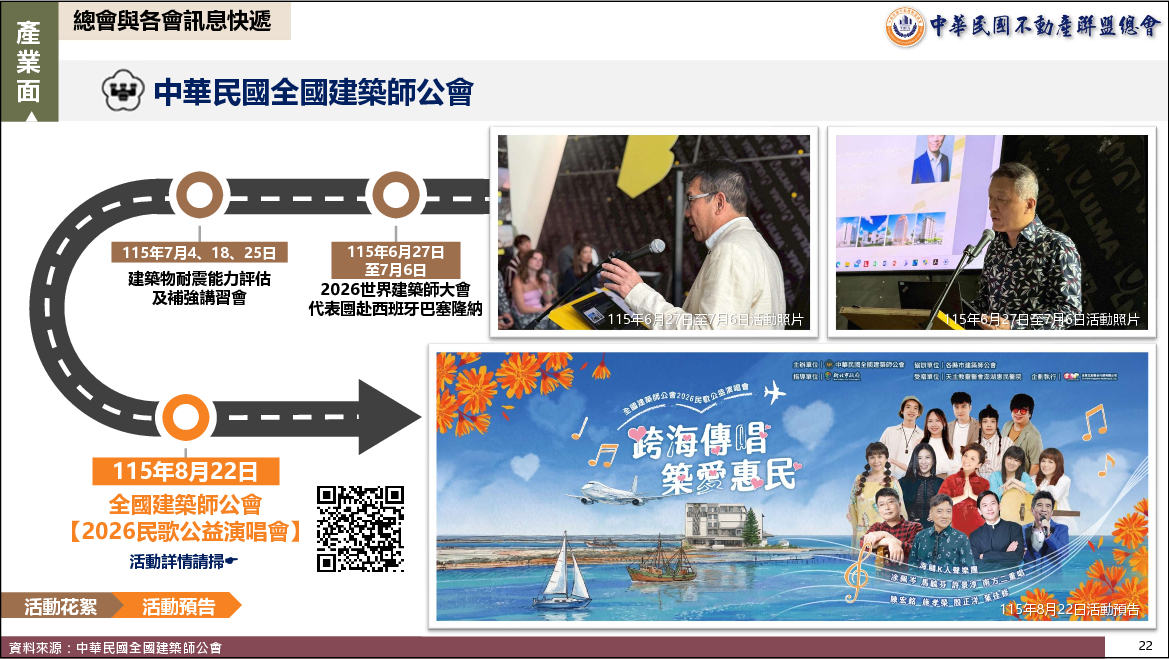Select the 活動花絮 tab
The width and height of the screenshot is (1169, 659).
(x=61, y=606)
